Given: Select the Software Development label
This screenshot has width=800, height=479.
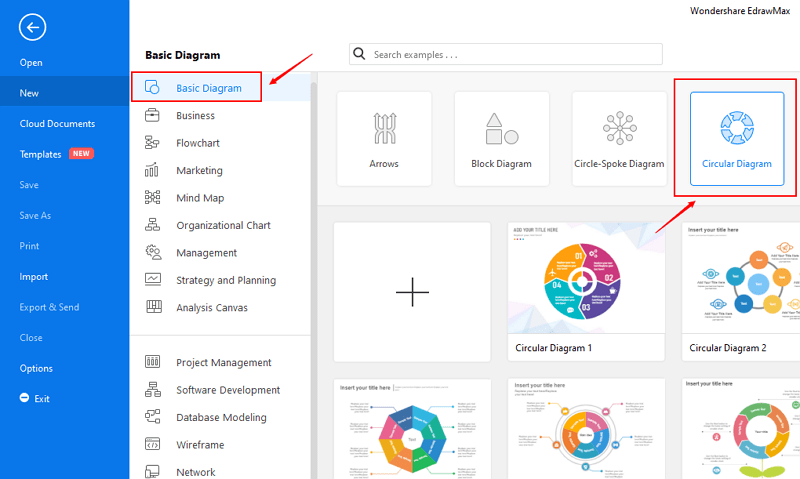Looking at the screenshot, I should pos(228,390).
